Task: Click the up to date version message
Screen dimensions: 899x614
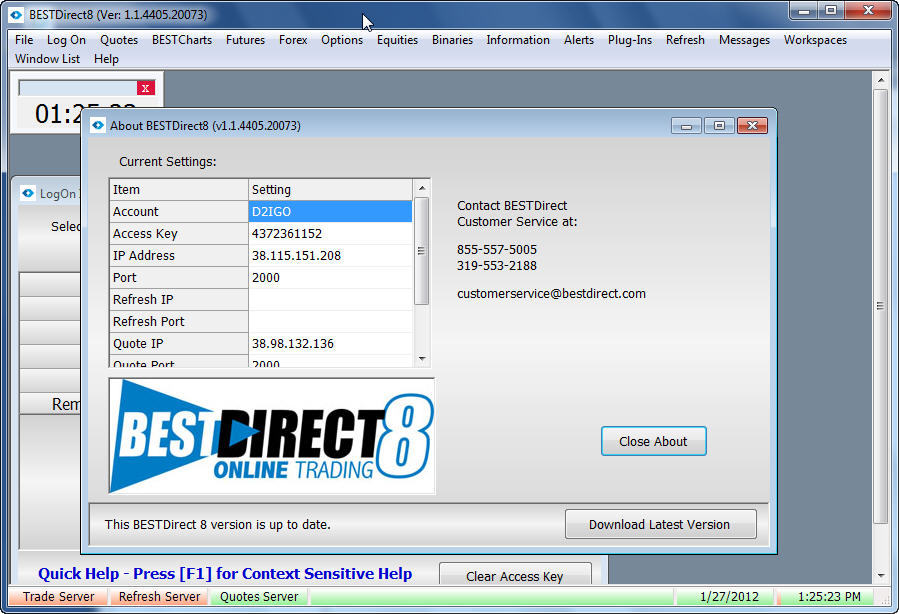Action: pyautogui.click(x=218, y=525)
